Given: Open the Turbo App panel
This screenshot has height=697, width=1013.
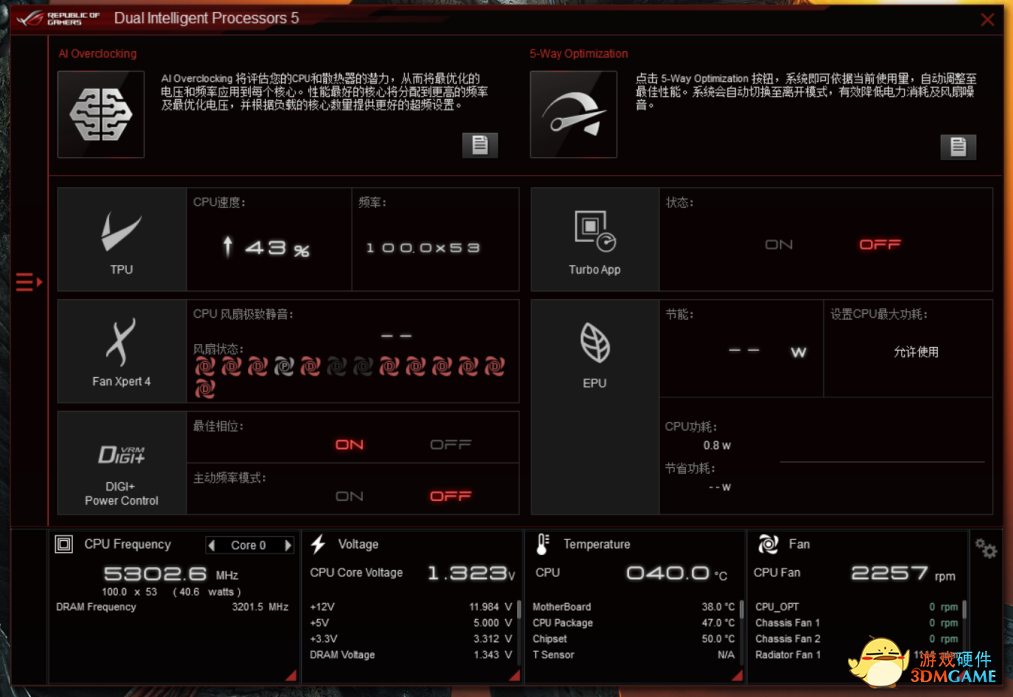Looking at the screenshot, I should (594, 240).
